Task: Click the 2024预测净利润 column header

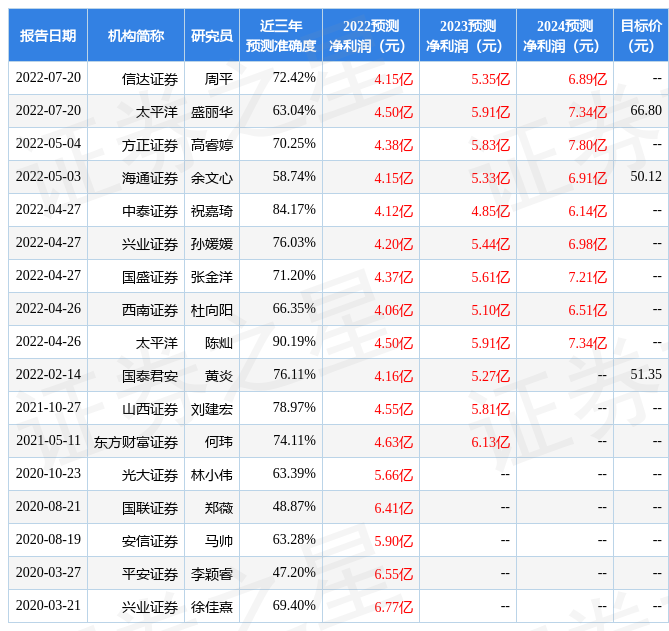Action: 564,35
